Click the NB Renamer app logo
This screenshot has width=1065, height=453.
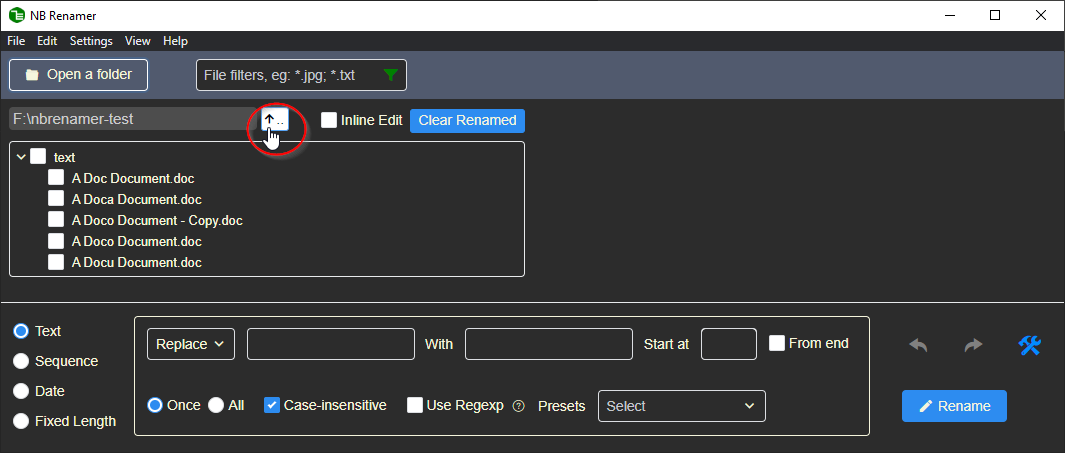point(17,15)
